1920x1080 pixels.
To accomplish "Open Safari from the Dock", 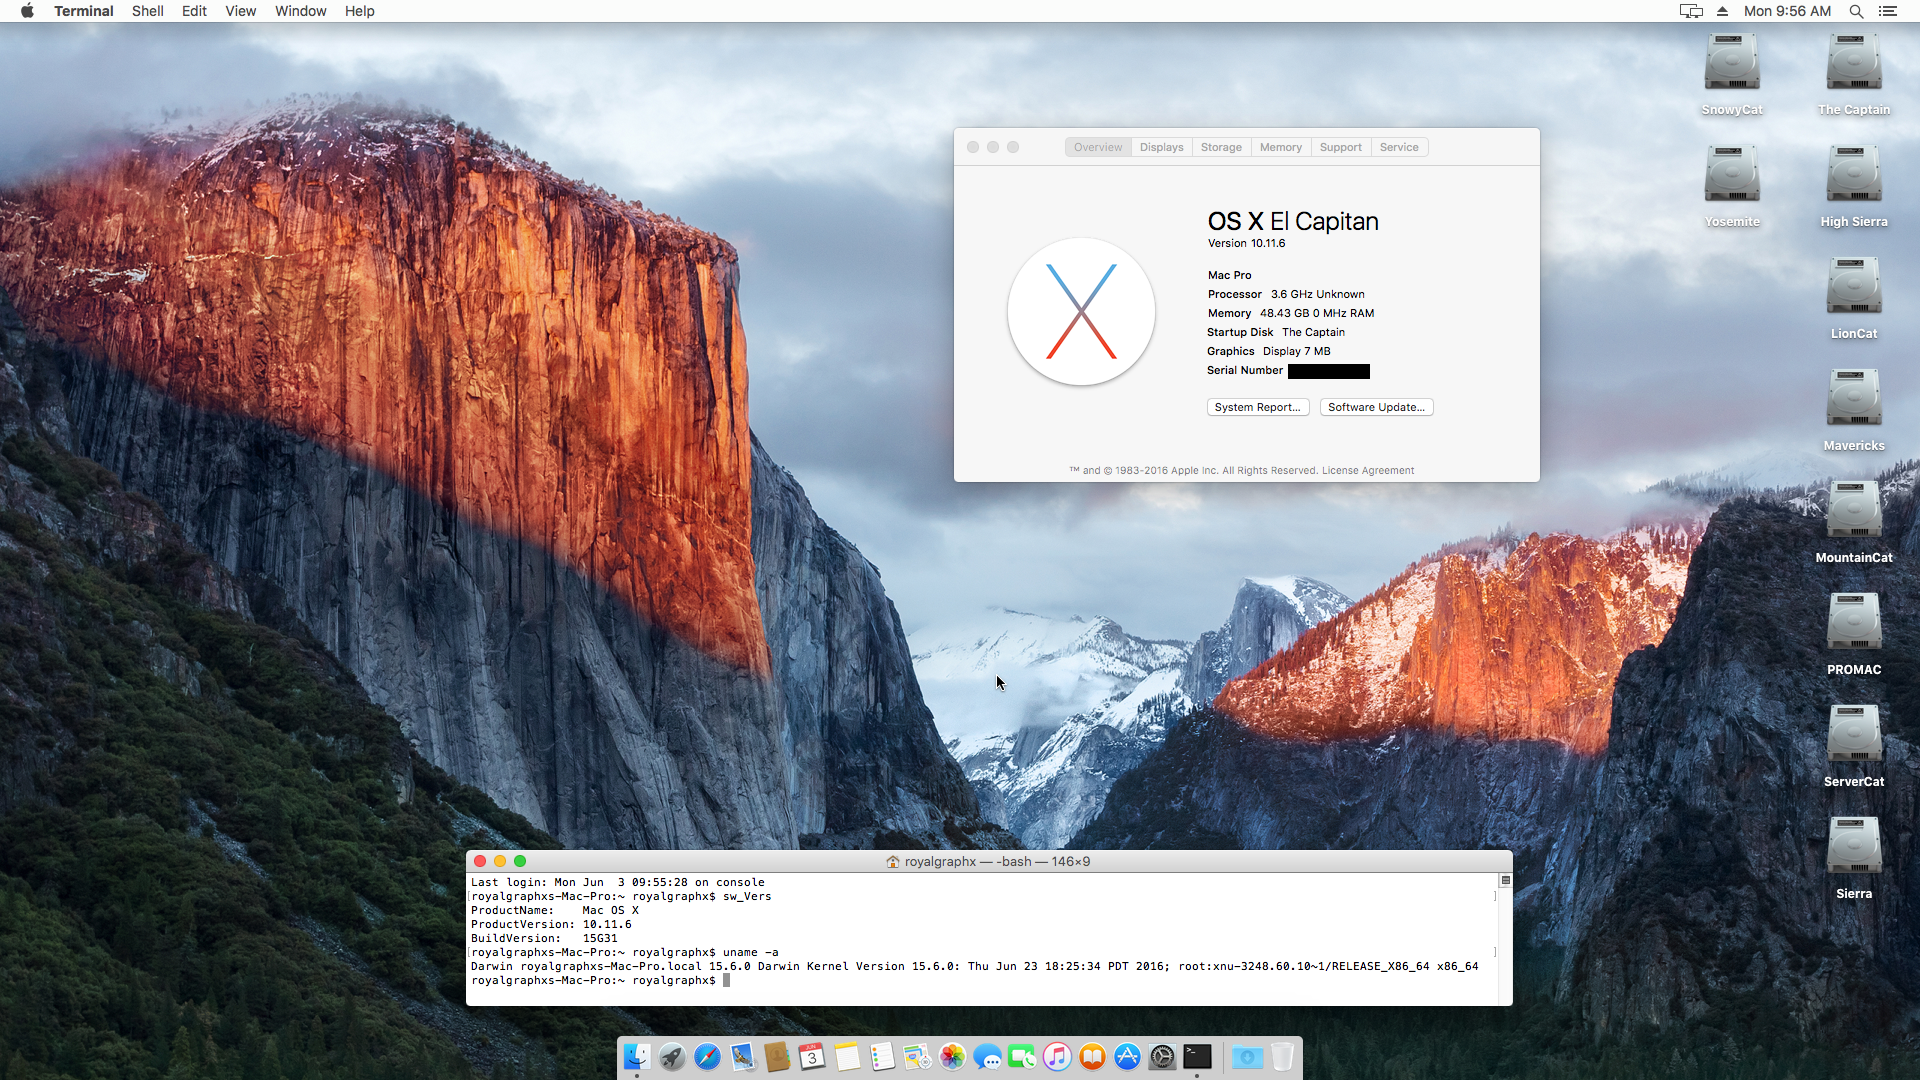I will (707, 1056).
